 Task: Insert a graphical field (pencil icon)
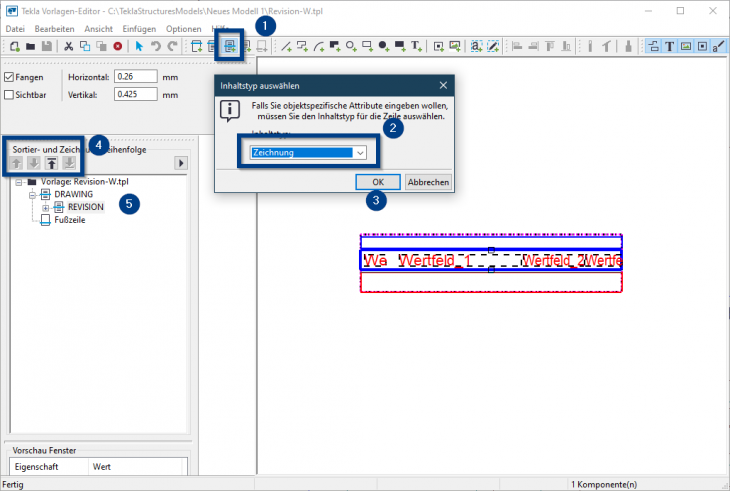[493, 46]
